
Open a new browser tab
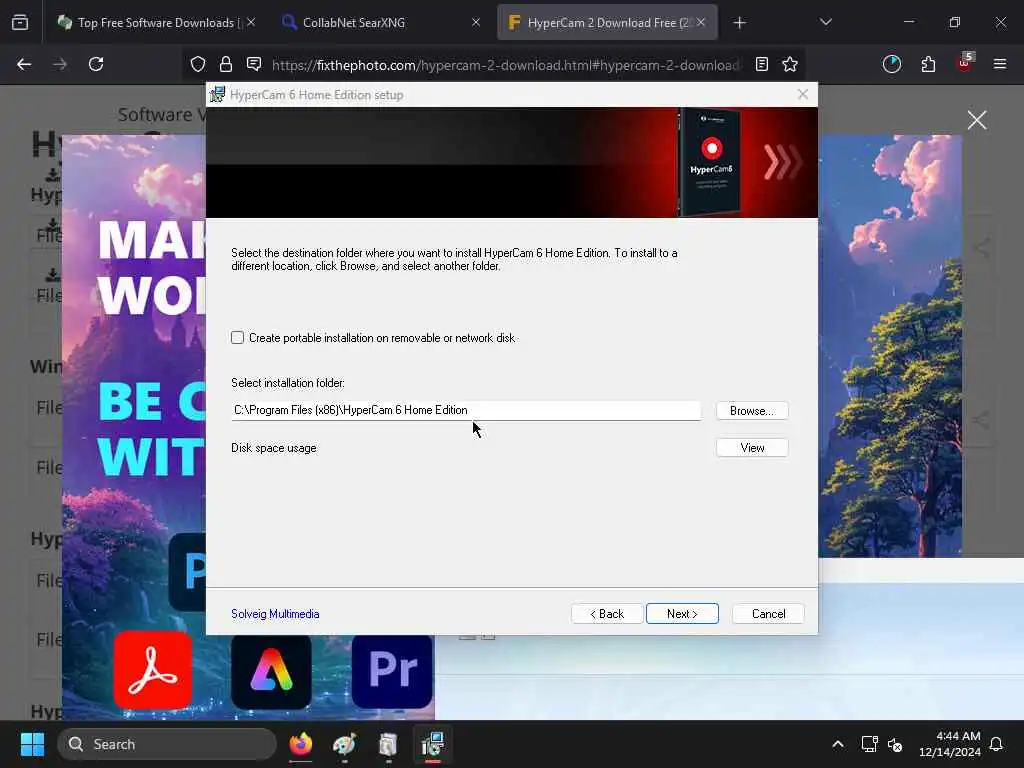coord(739,23)
